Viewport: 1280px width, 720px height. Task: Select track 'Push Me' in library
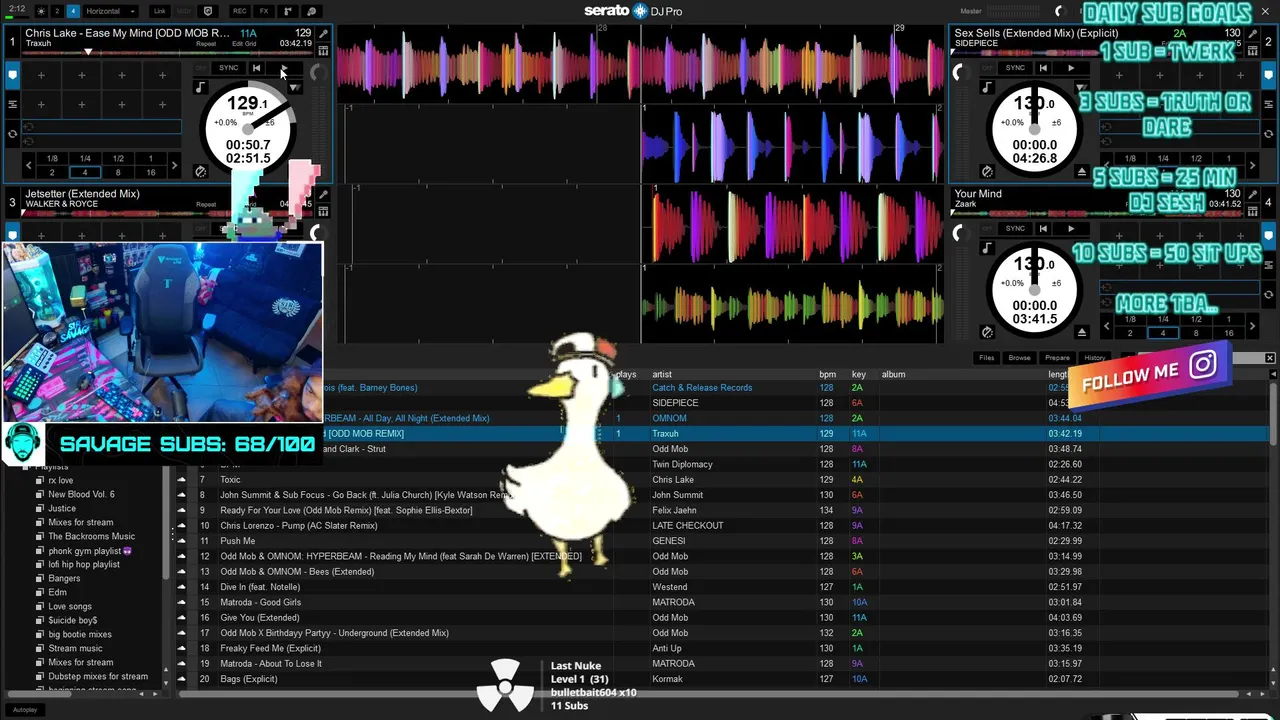238,541
